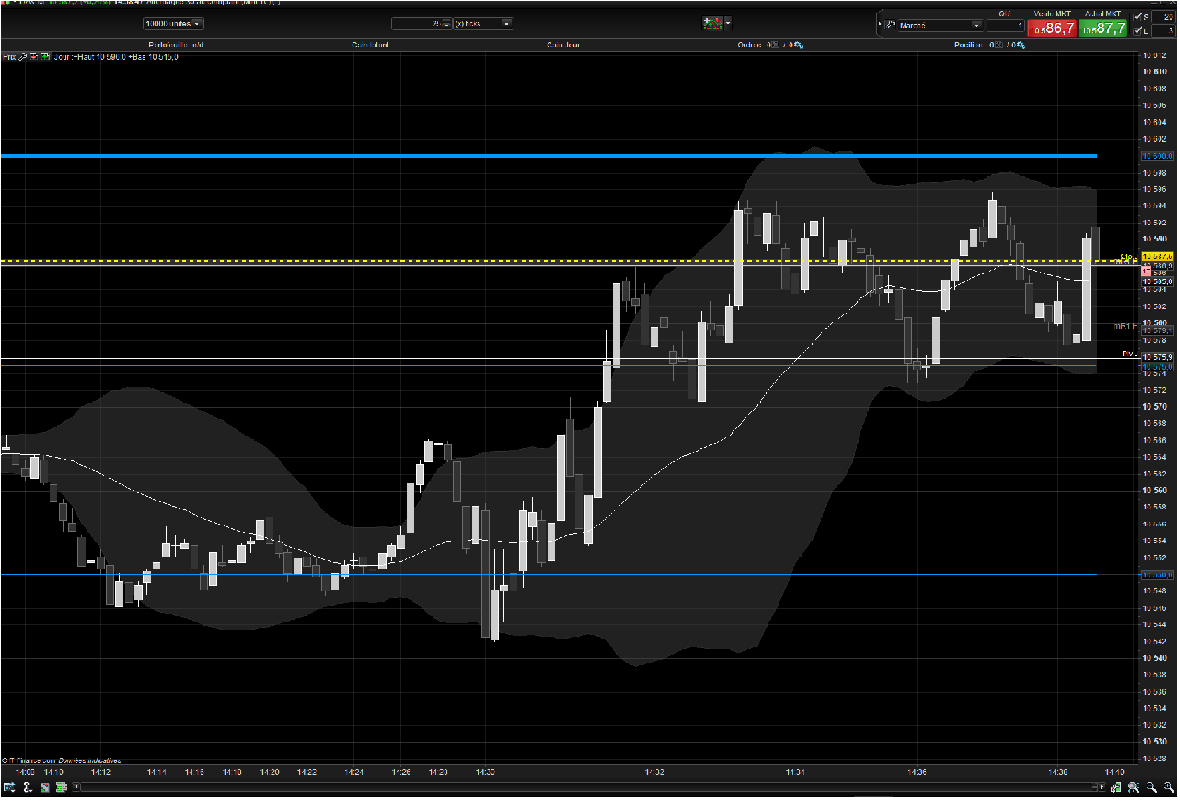Click the horizontal scrollbar right arrow

click(1102, 787)
